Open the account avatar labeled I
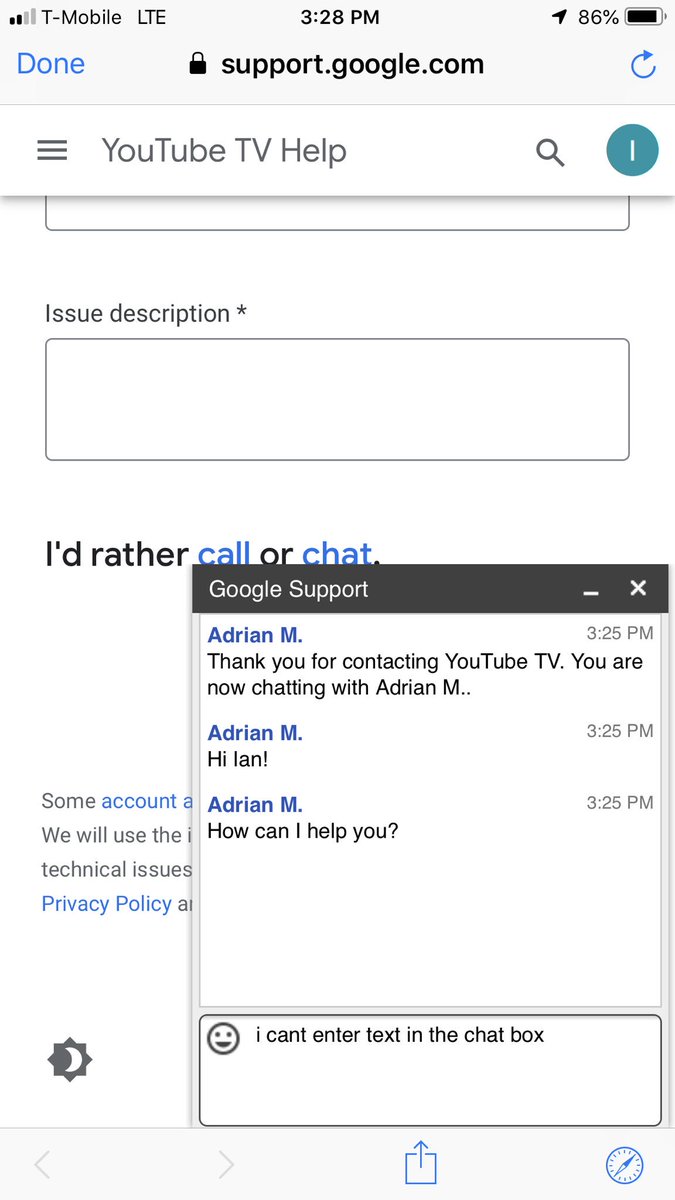The image size is (675, 1200). click(x=632, y=151)
